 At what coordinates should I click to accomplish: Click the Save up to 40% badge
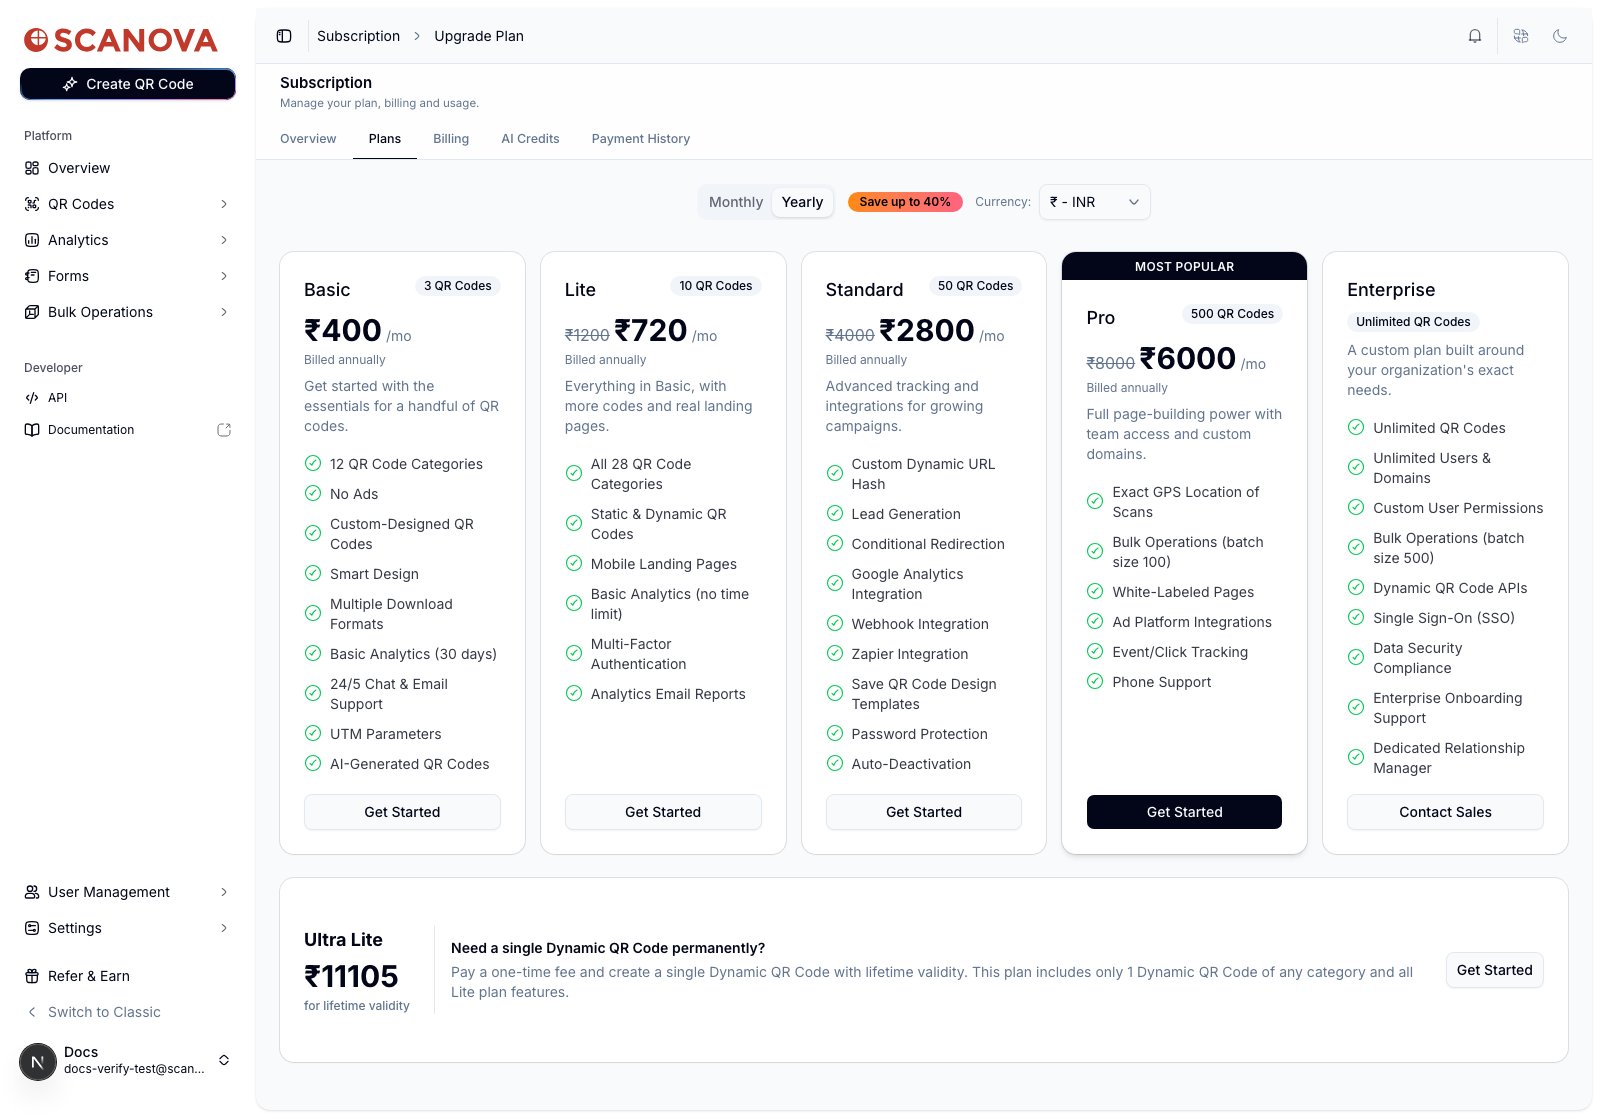click(905, 202)
